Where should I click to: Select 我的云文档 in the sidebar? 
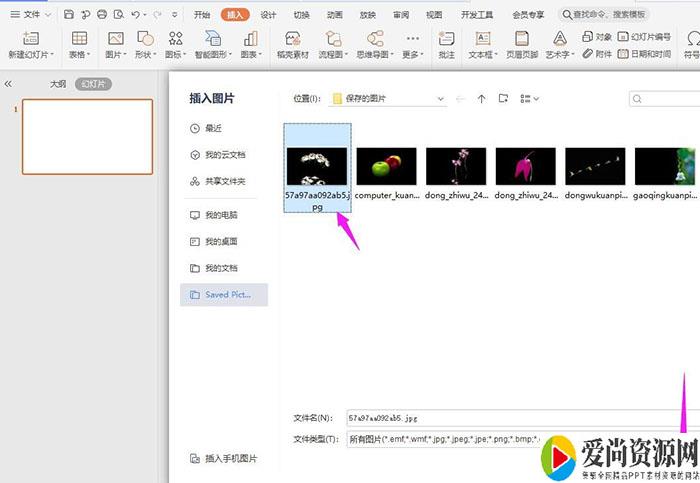(x=224, y=155)
